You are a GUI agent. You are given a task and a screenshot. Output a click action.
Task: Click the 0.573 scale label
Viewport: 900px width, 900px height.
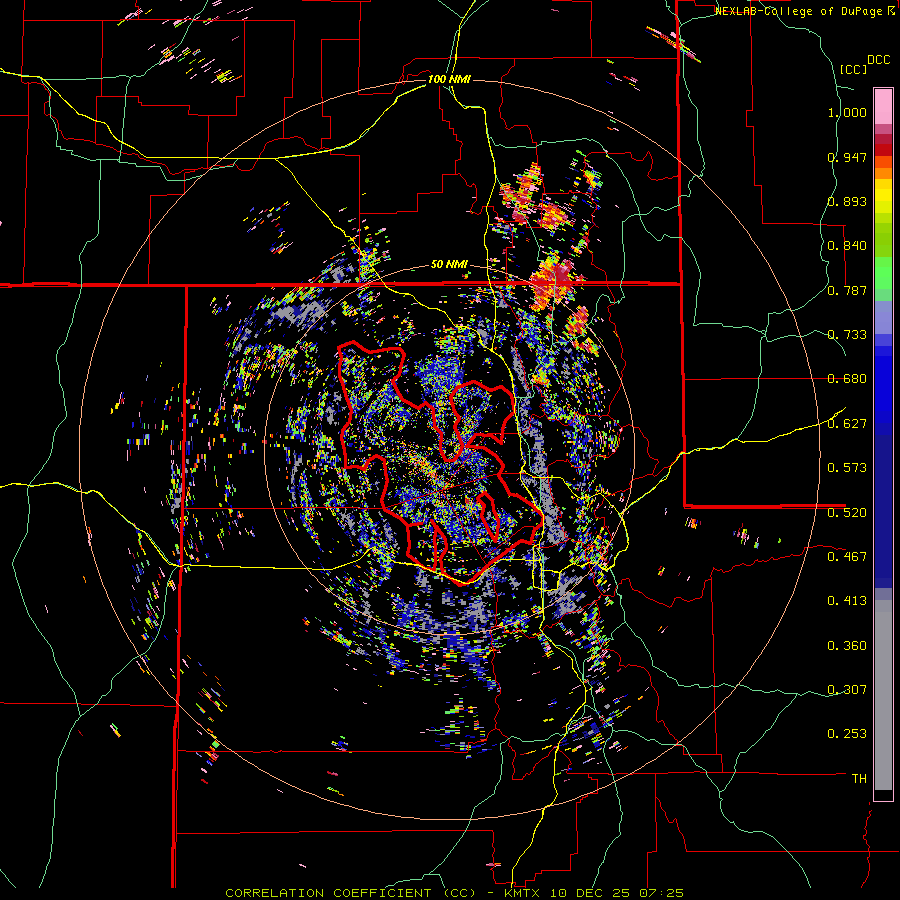pyautogui.click(x=847, y=468)
